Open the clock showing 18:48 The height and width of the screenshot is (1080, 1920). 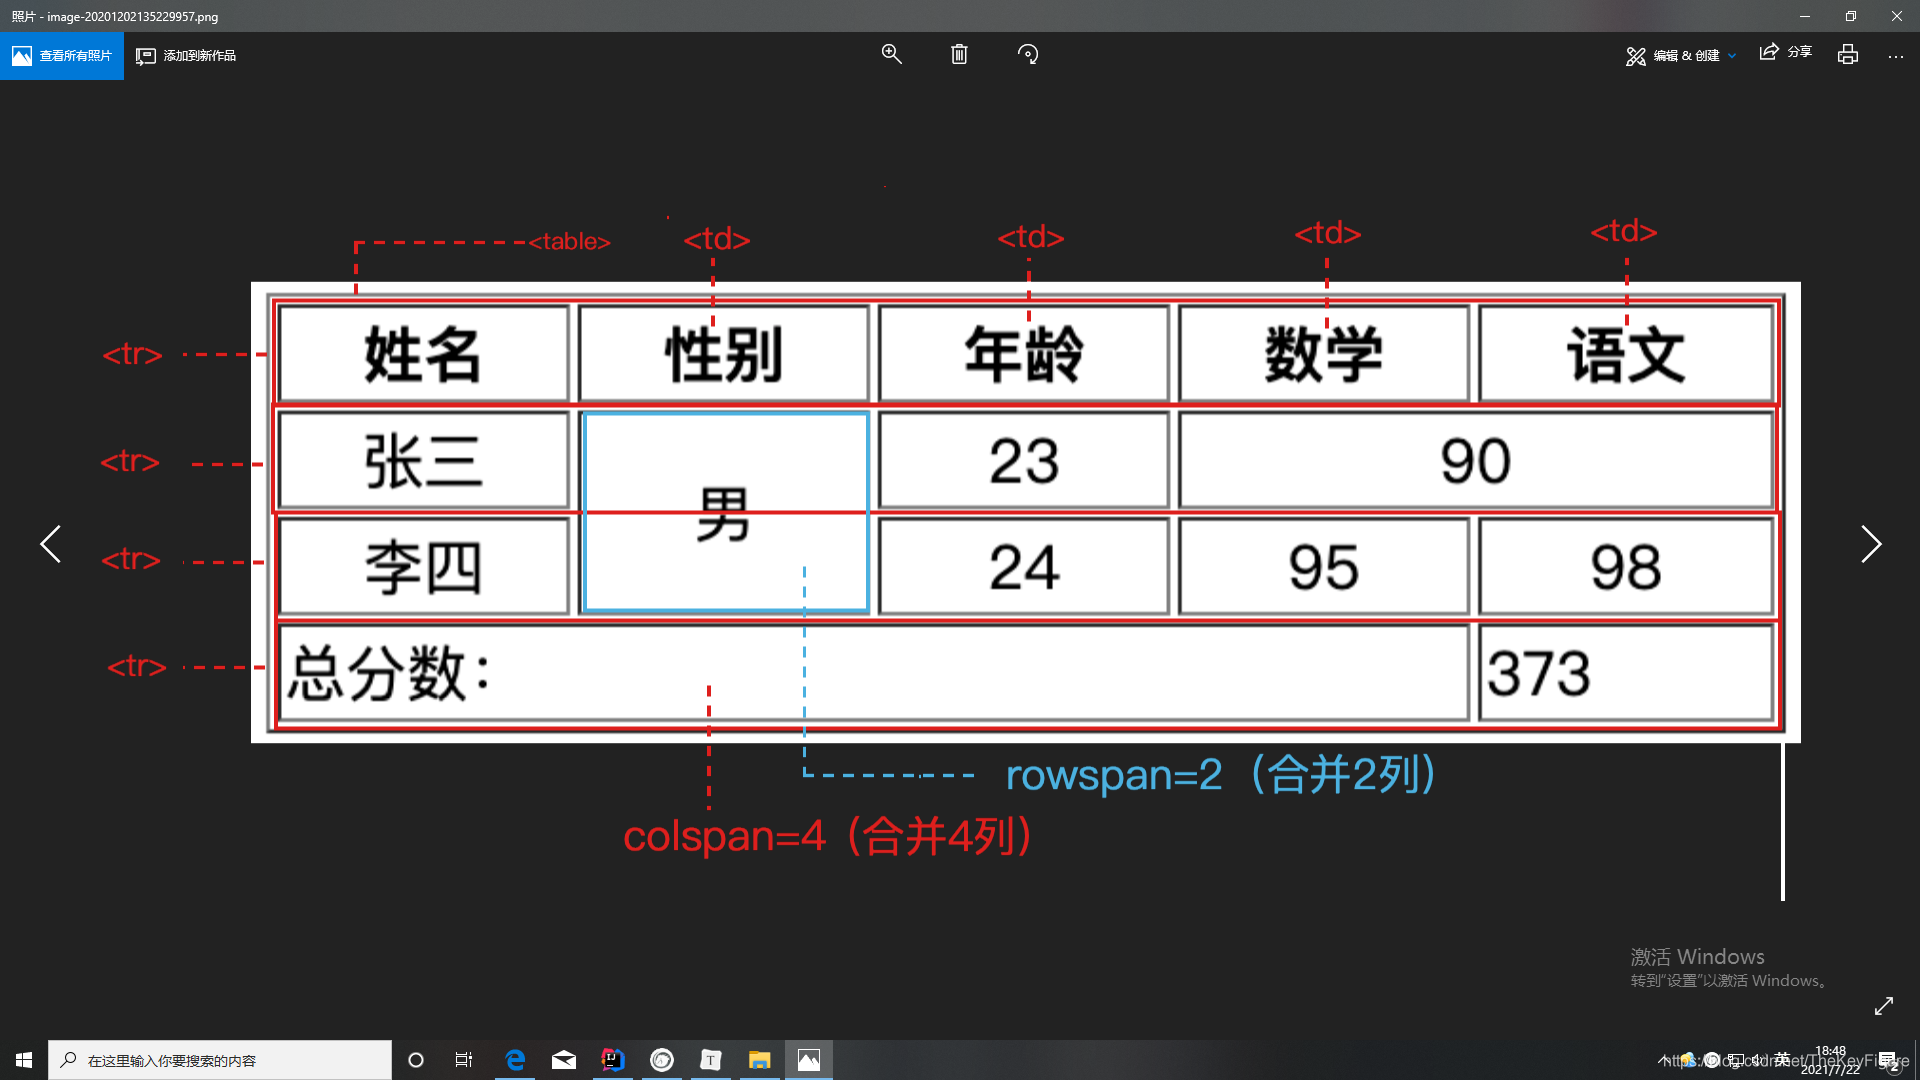coord(1830,1060)
